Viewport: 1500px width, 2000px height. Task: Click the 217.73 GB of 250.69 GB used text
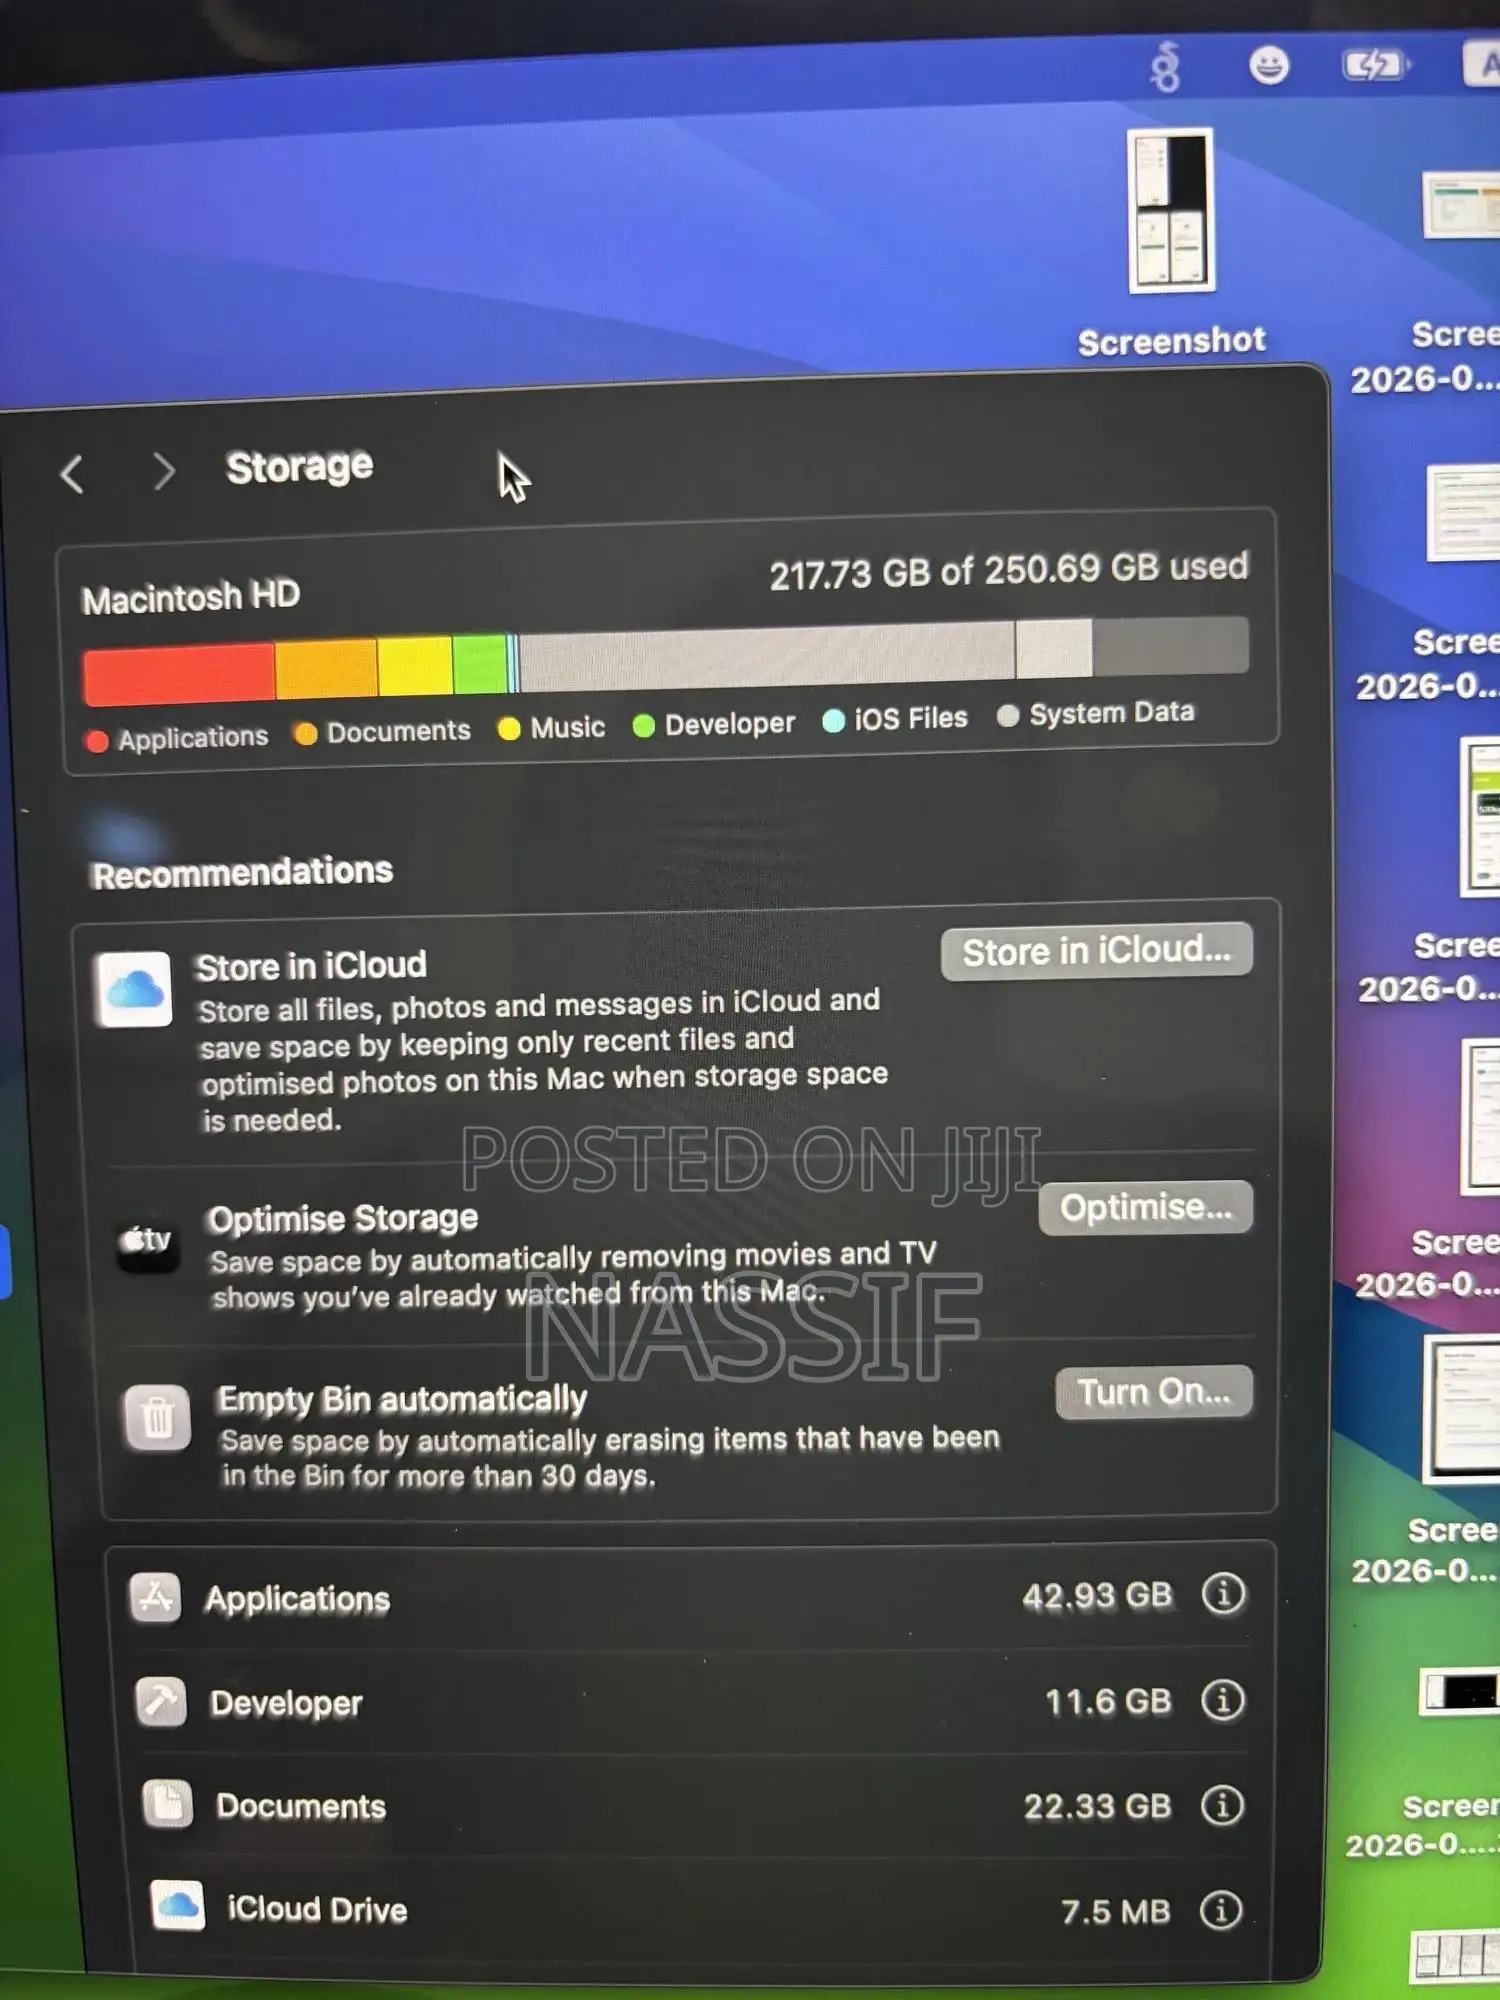(x=1009, y=570)
